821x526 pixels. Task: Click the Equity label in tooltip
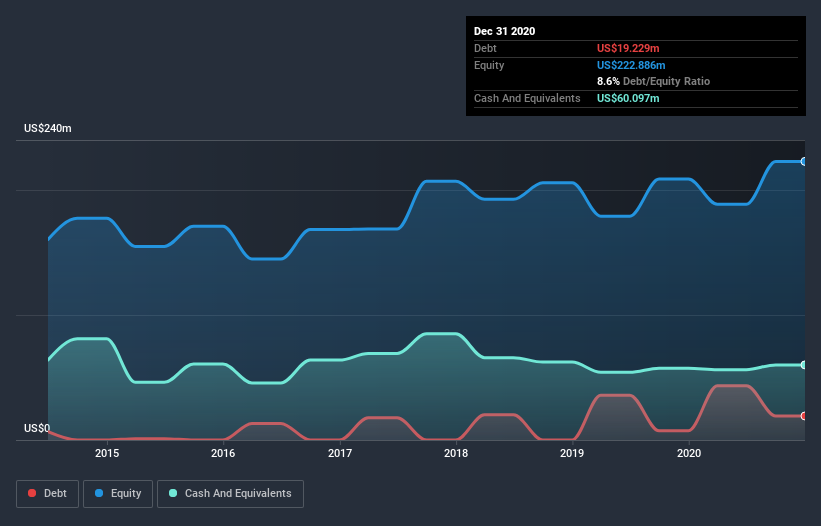point(489,65)
